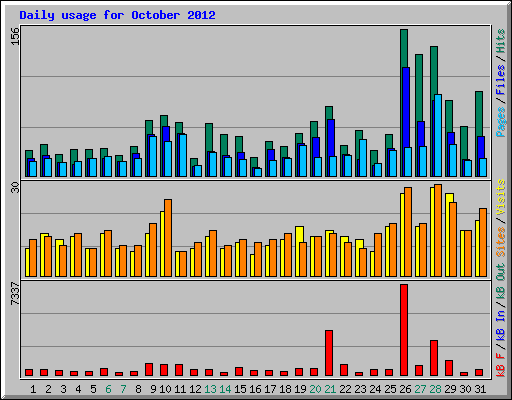The width and height of the screenshot is (512, 400).
Task: Click the green day 14 label on the x-axis
Action: pyautogui.click(x=225, y=389)
